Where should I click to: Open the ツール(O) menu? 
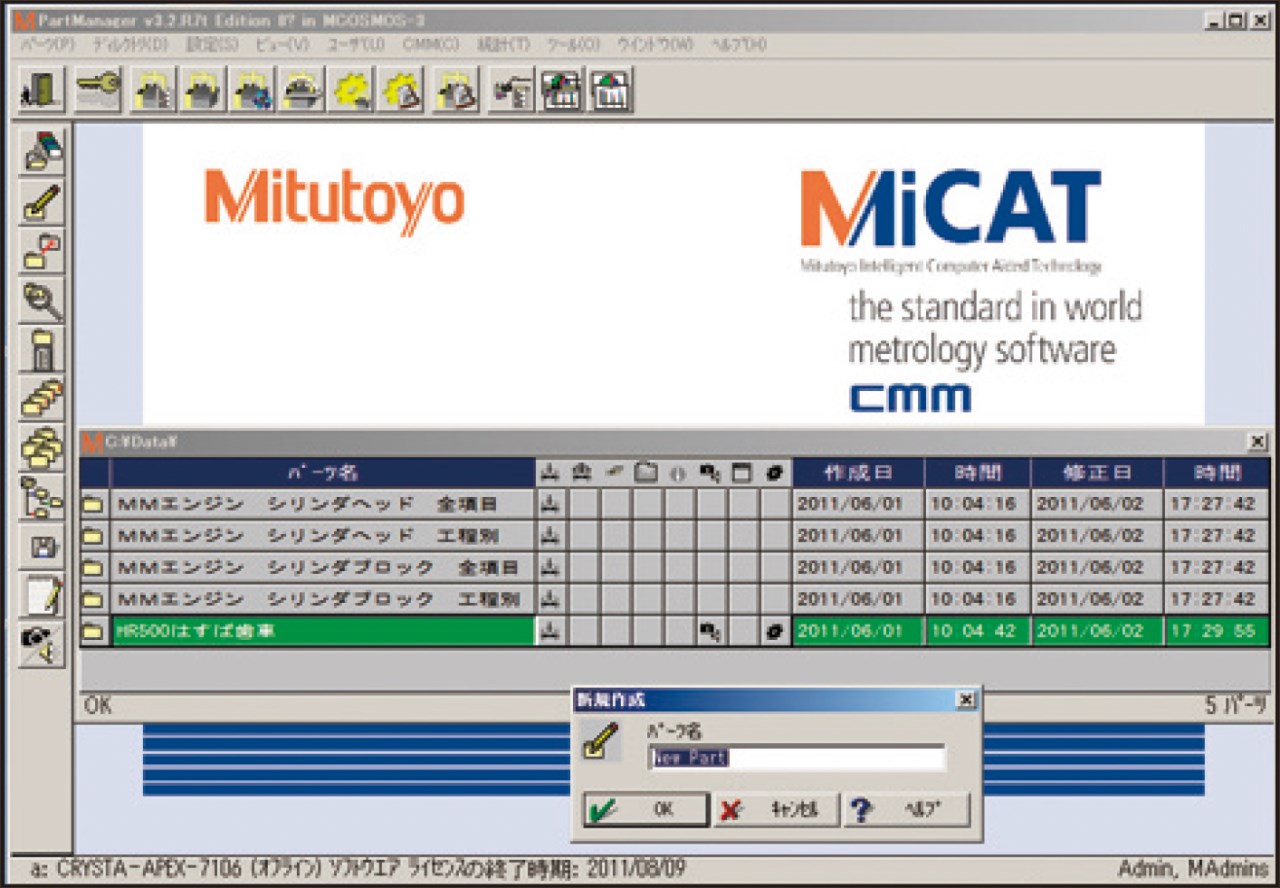click(573, 45)
